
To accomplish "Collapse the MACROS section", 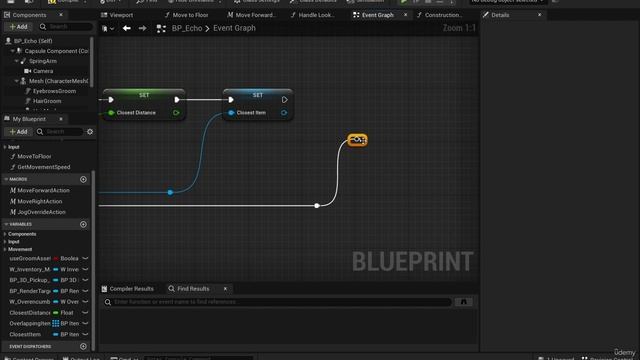I will tap(6, 179).
